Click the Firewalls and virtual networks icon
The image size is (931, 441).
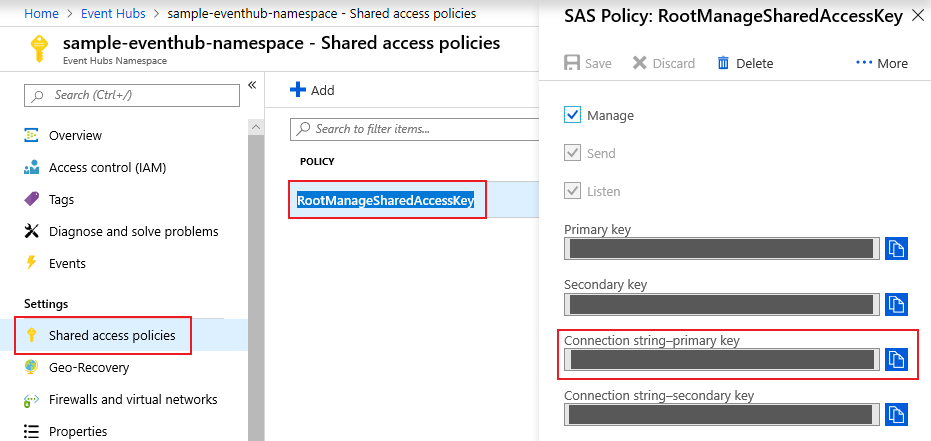click(31, 400)
